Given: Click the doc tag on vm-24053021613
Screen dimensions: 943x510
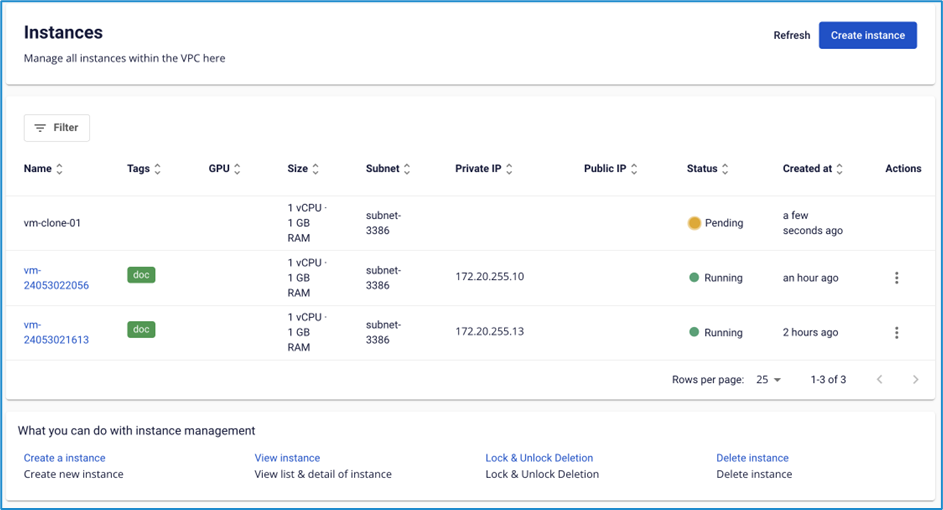Looking at the screenshot, I should 141,329.
